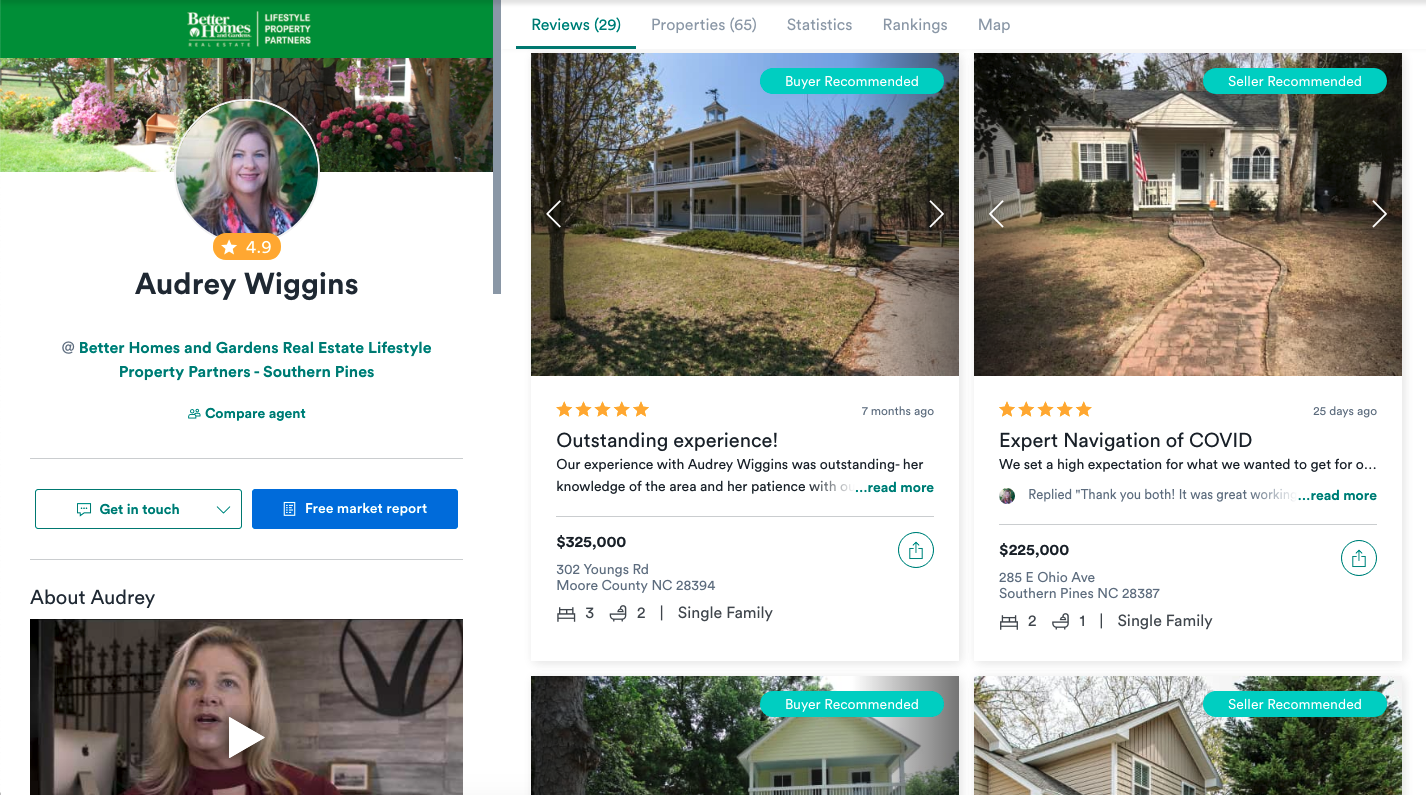Click share icon on 302 Youngs Rd listing
The width and height of the screenshot is (1426, 795).
(915, 550)
